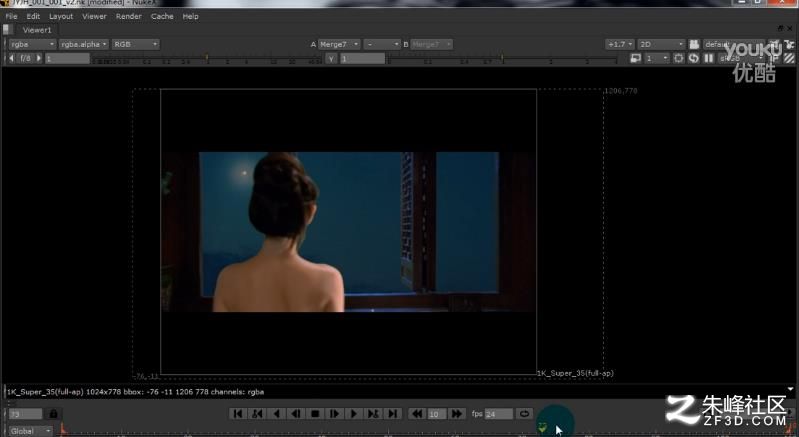
Task: Open the rgba channel set dropdown
Action: (x=32, y=44)
